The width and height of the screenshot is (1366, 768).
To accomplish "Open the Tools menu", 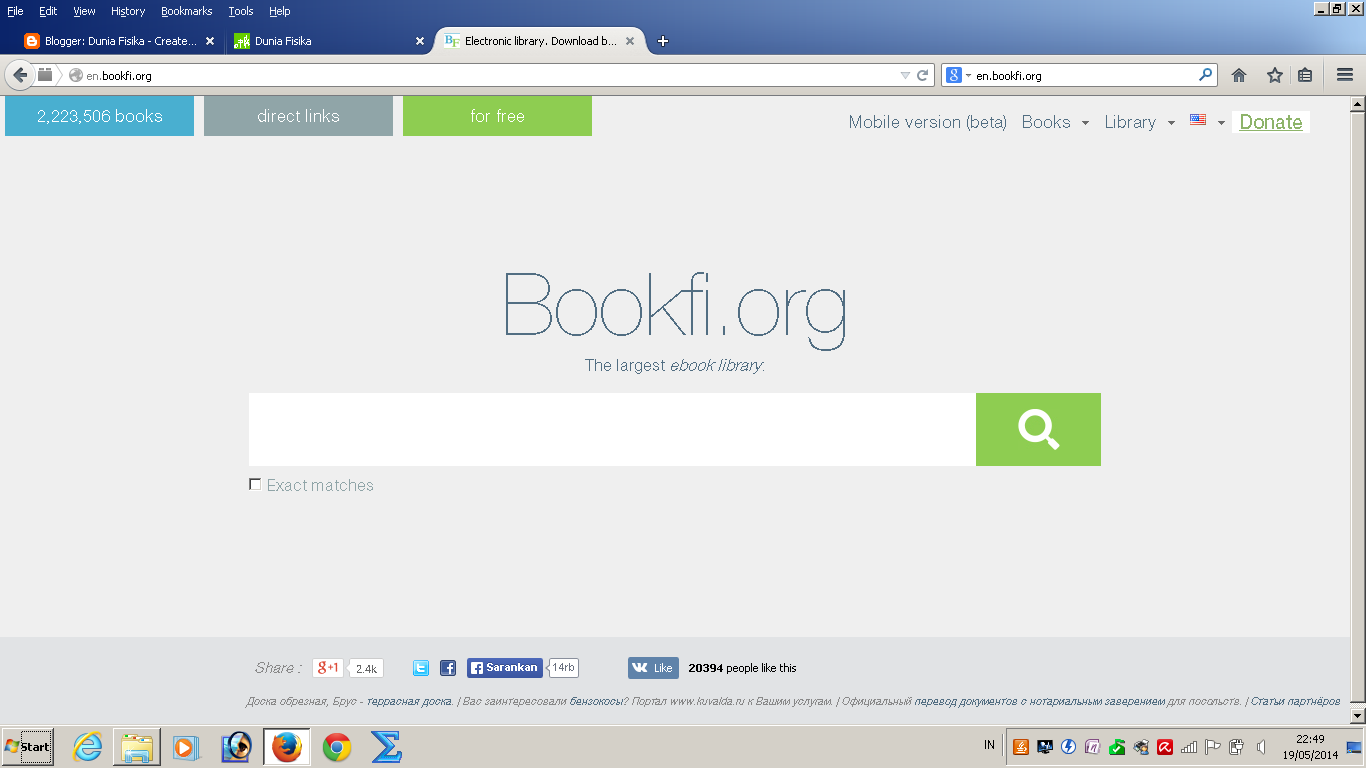I will pyautogui.click(x=240, y=11).
